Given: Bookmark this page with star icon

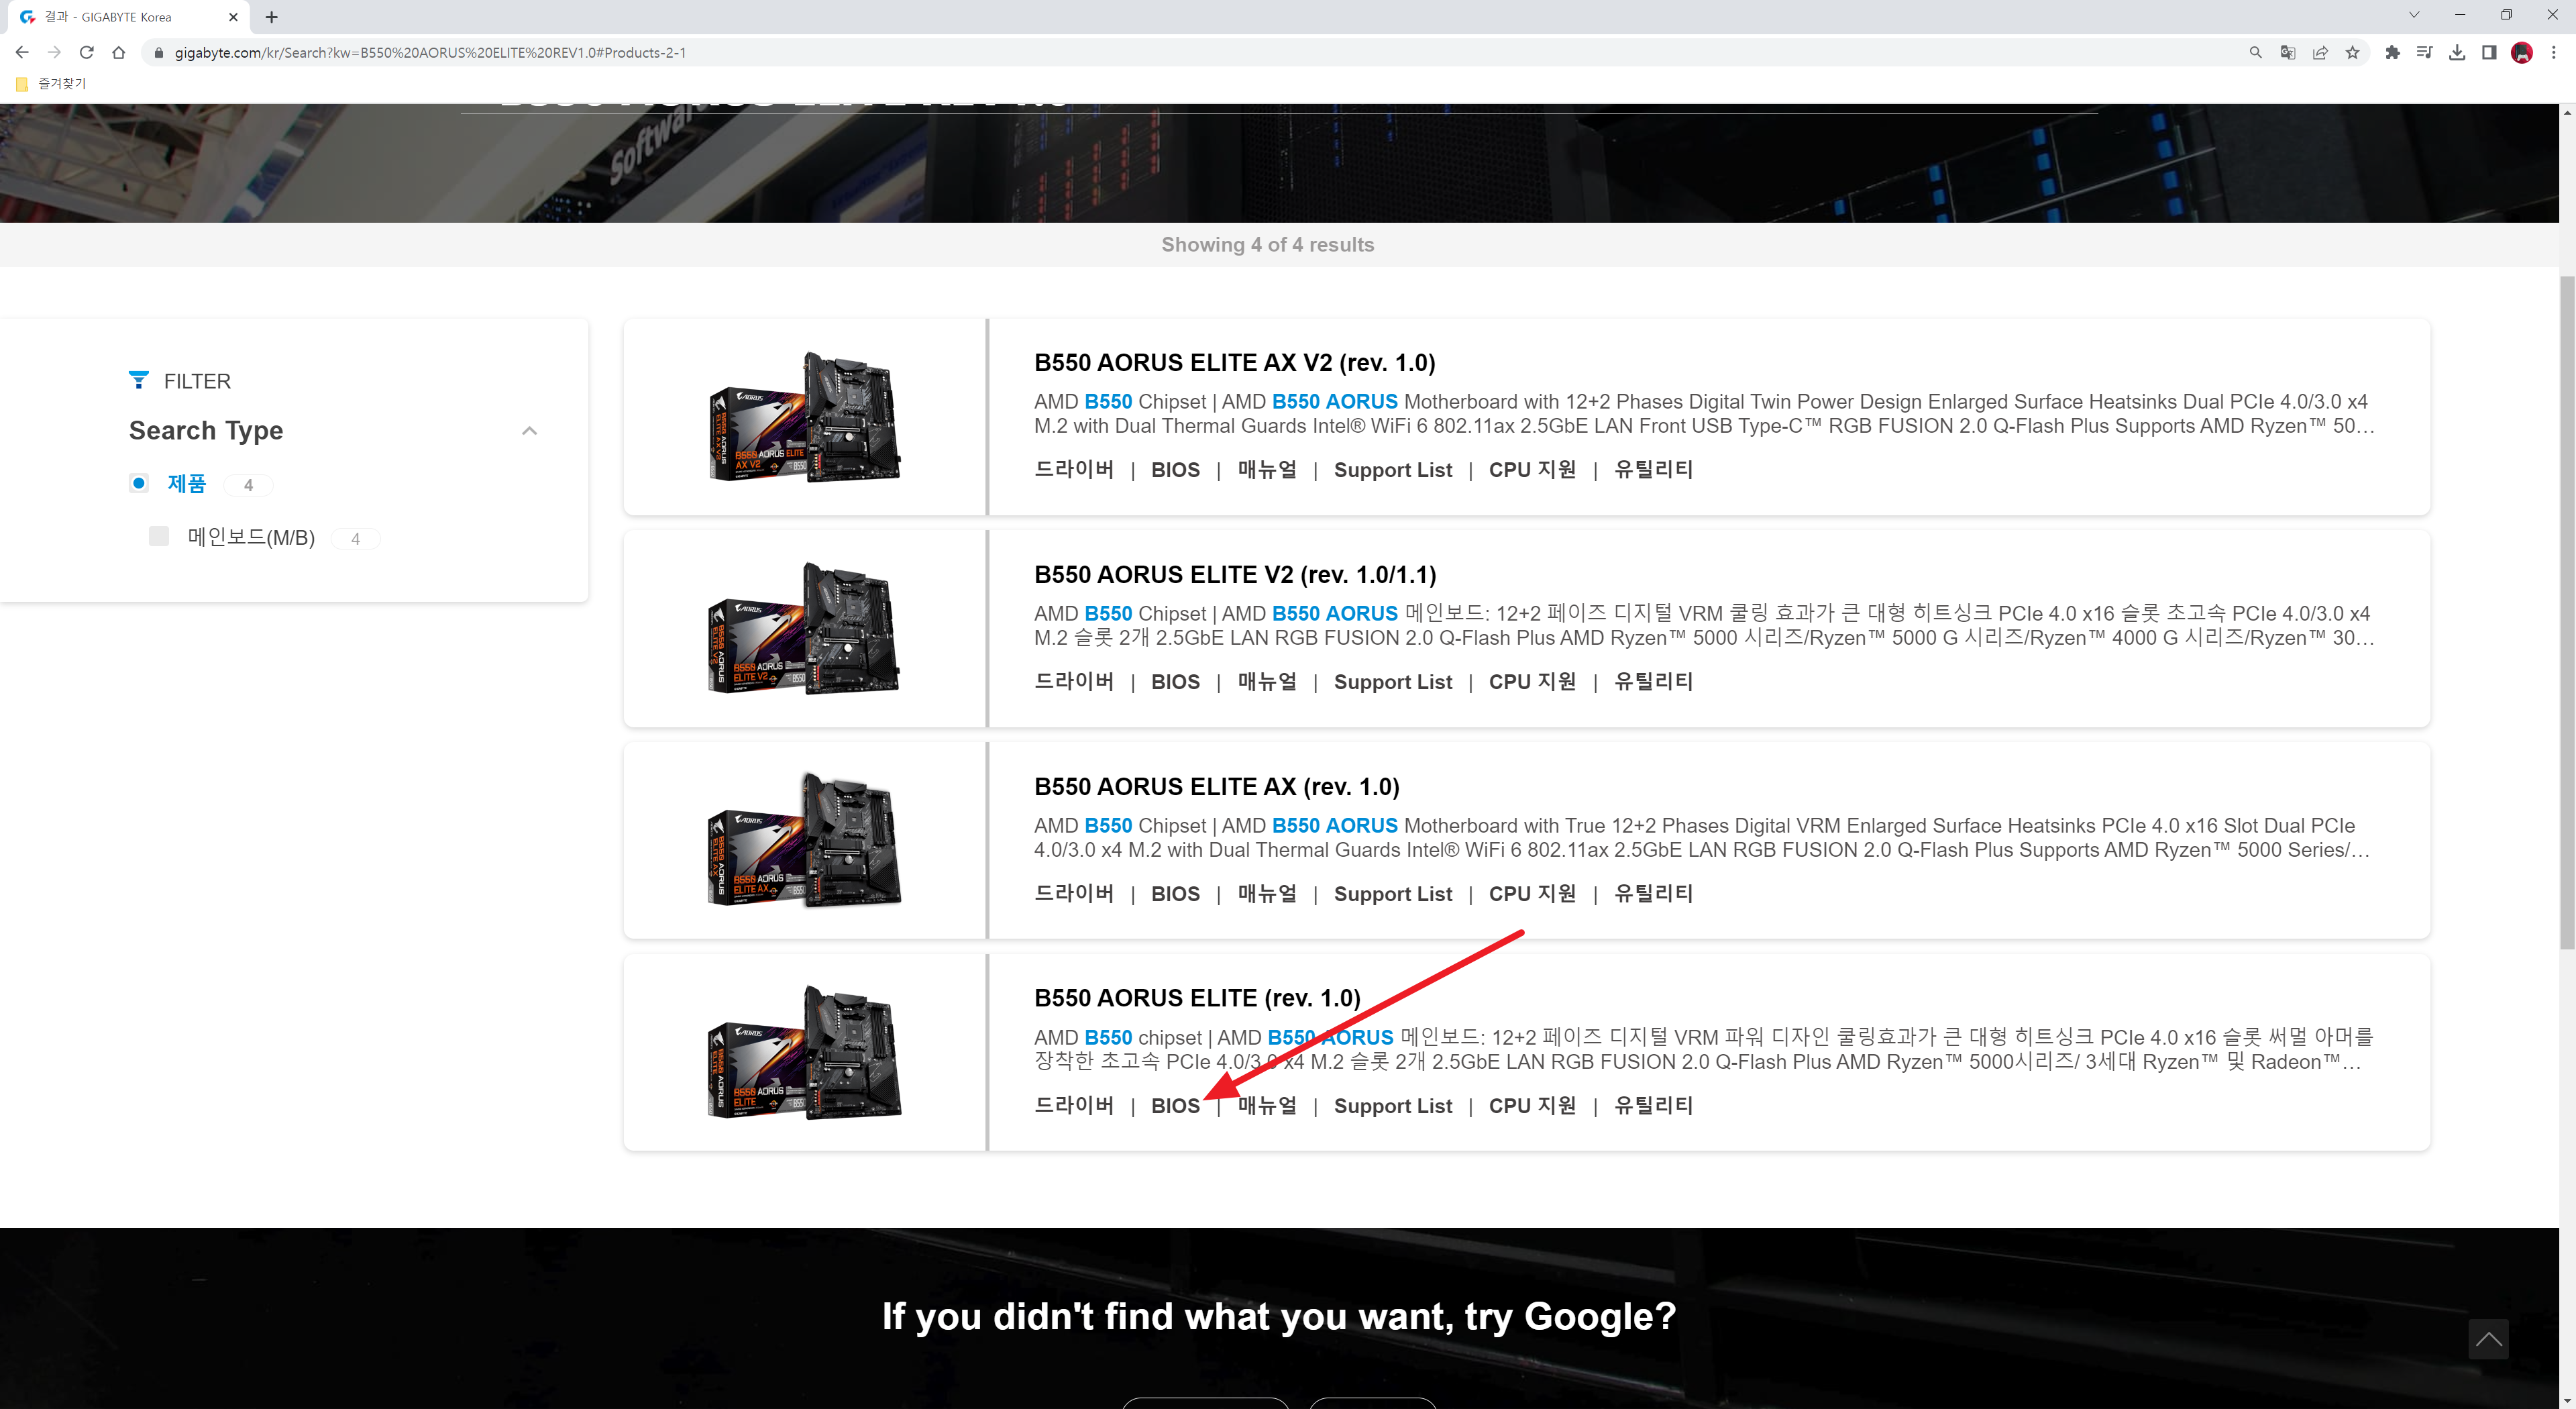Looking at the screenshot, I should click(x=2352, y=53).
